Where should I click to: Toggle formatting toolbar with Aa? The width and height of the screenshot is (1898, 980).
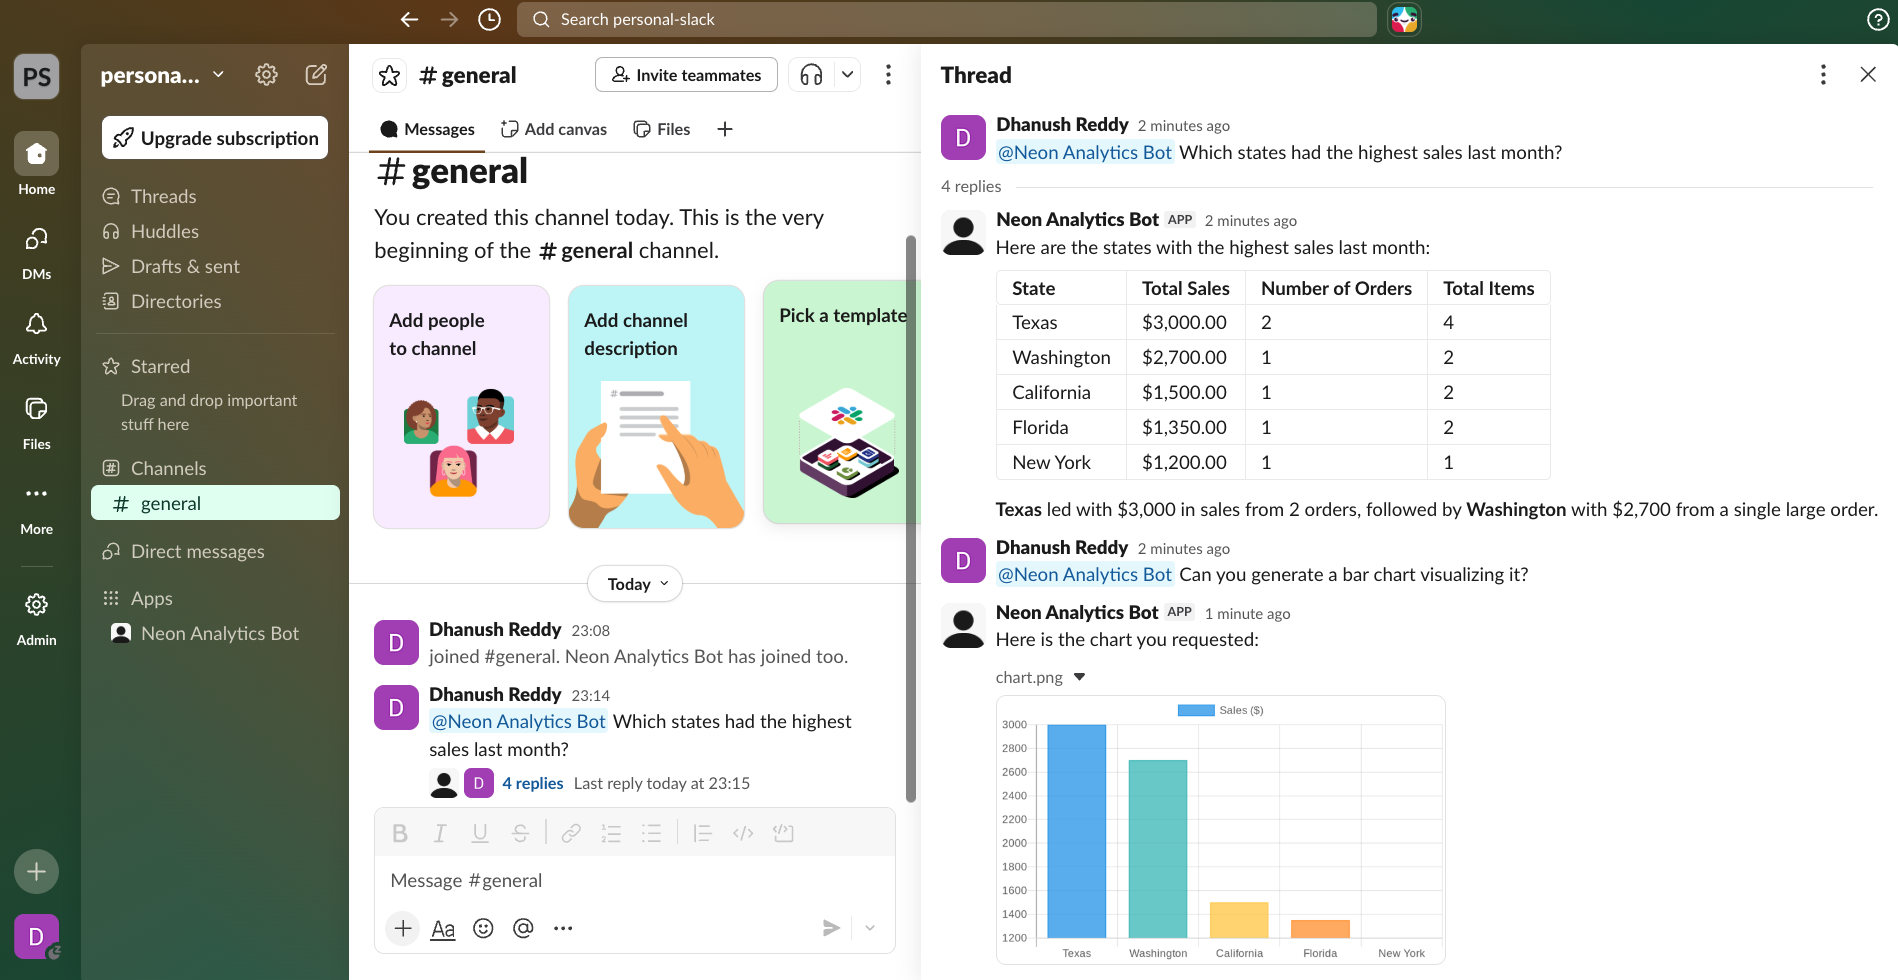(443, 928)
